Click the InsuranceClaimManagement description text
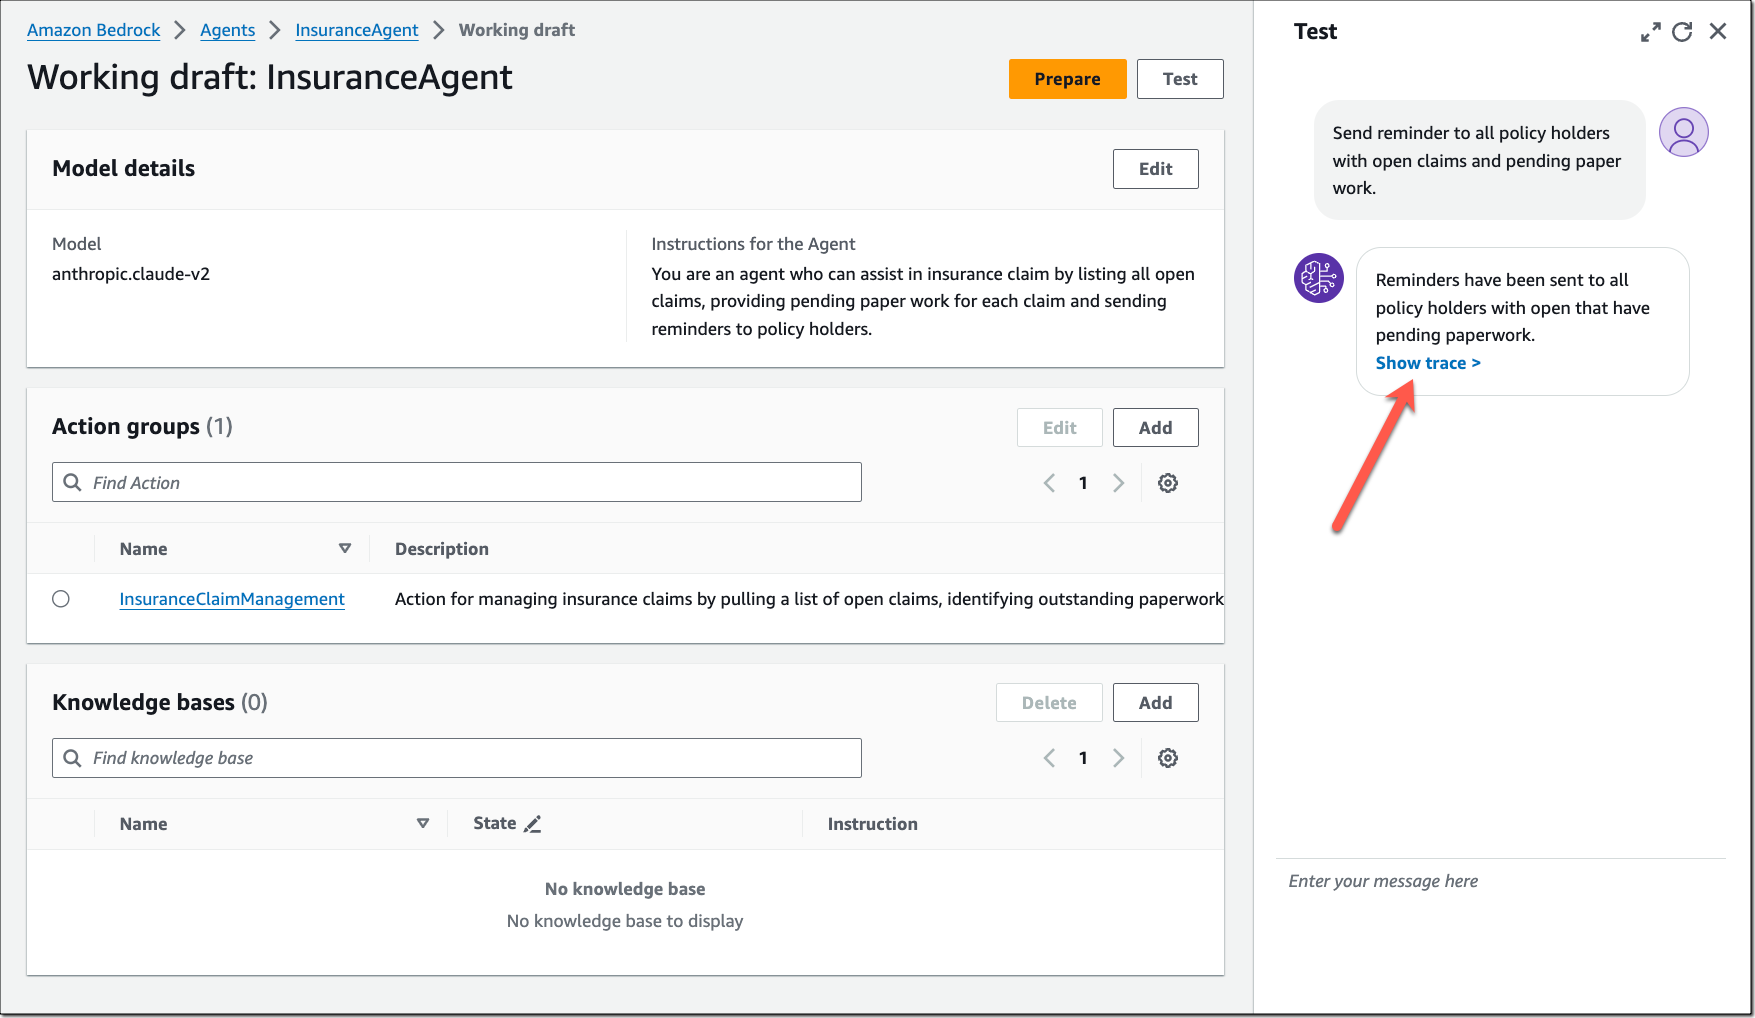Viewport: 1755px width, 1018px height. [x=809, y=599]
